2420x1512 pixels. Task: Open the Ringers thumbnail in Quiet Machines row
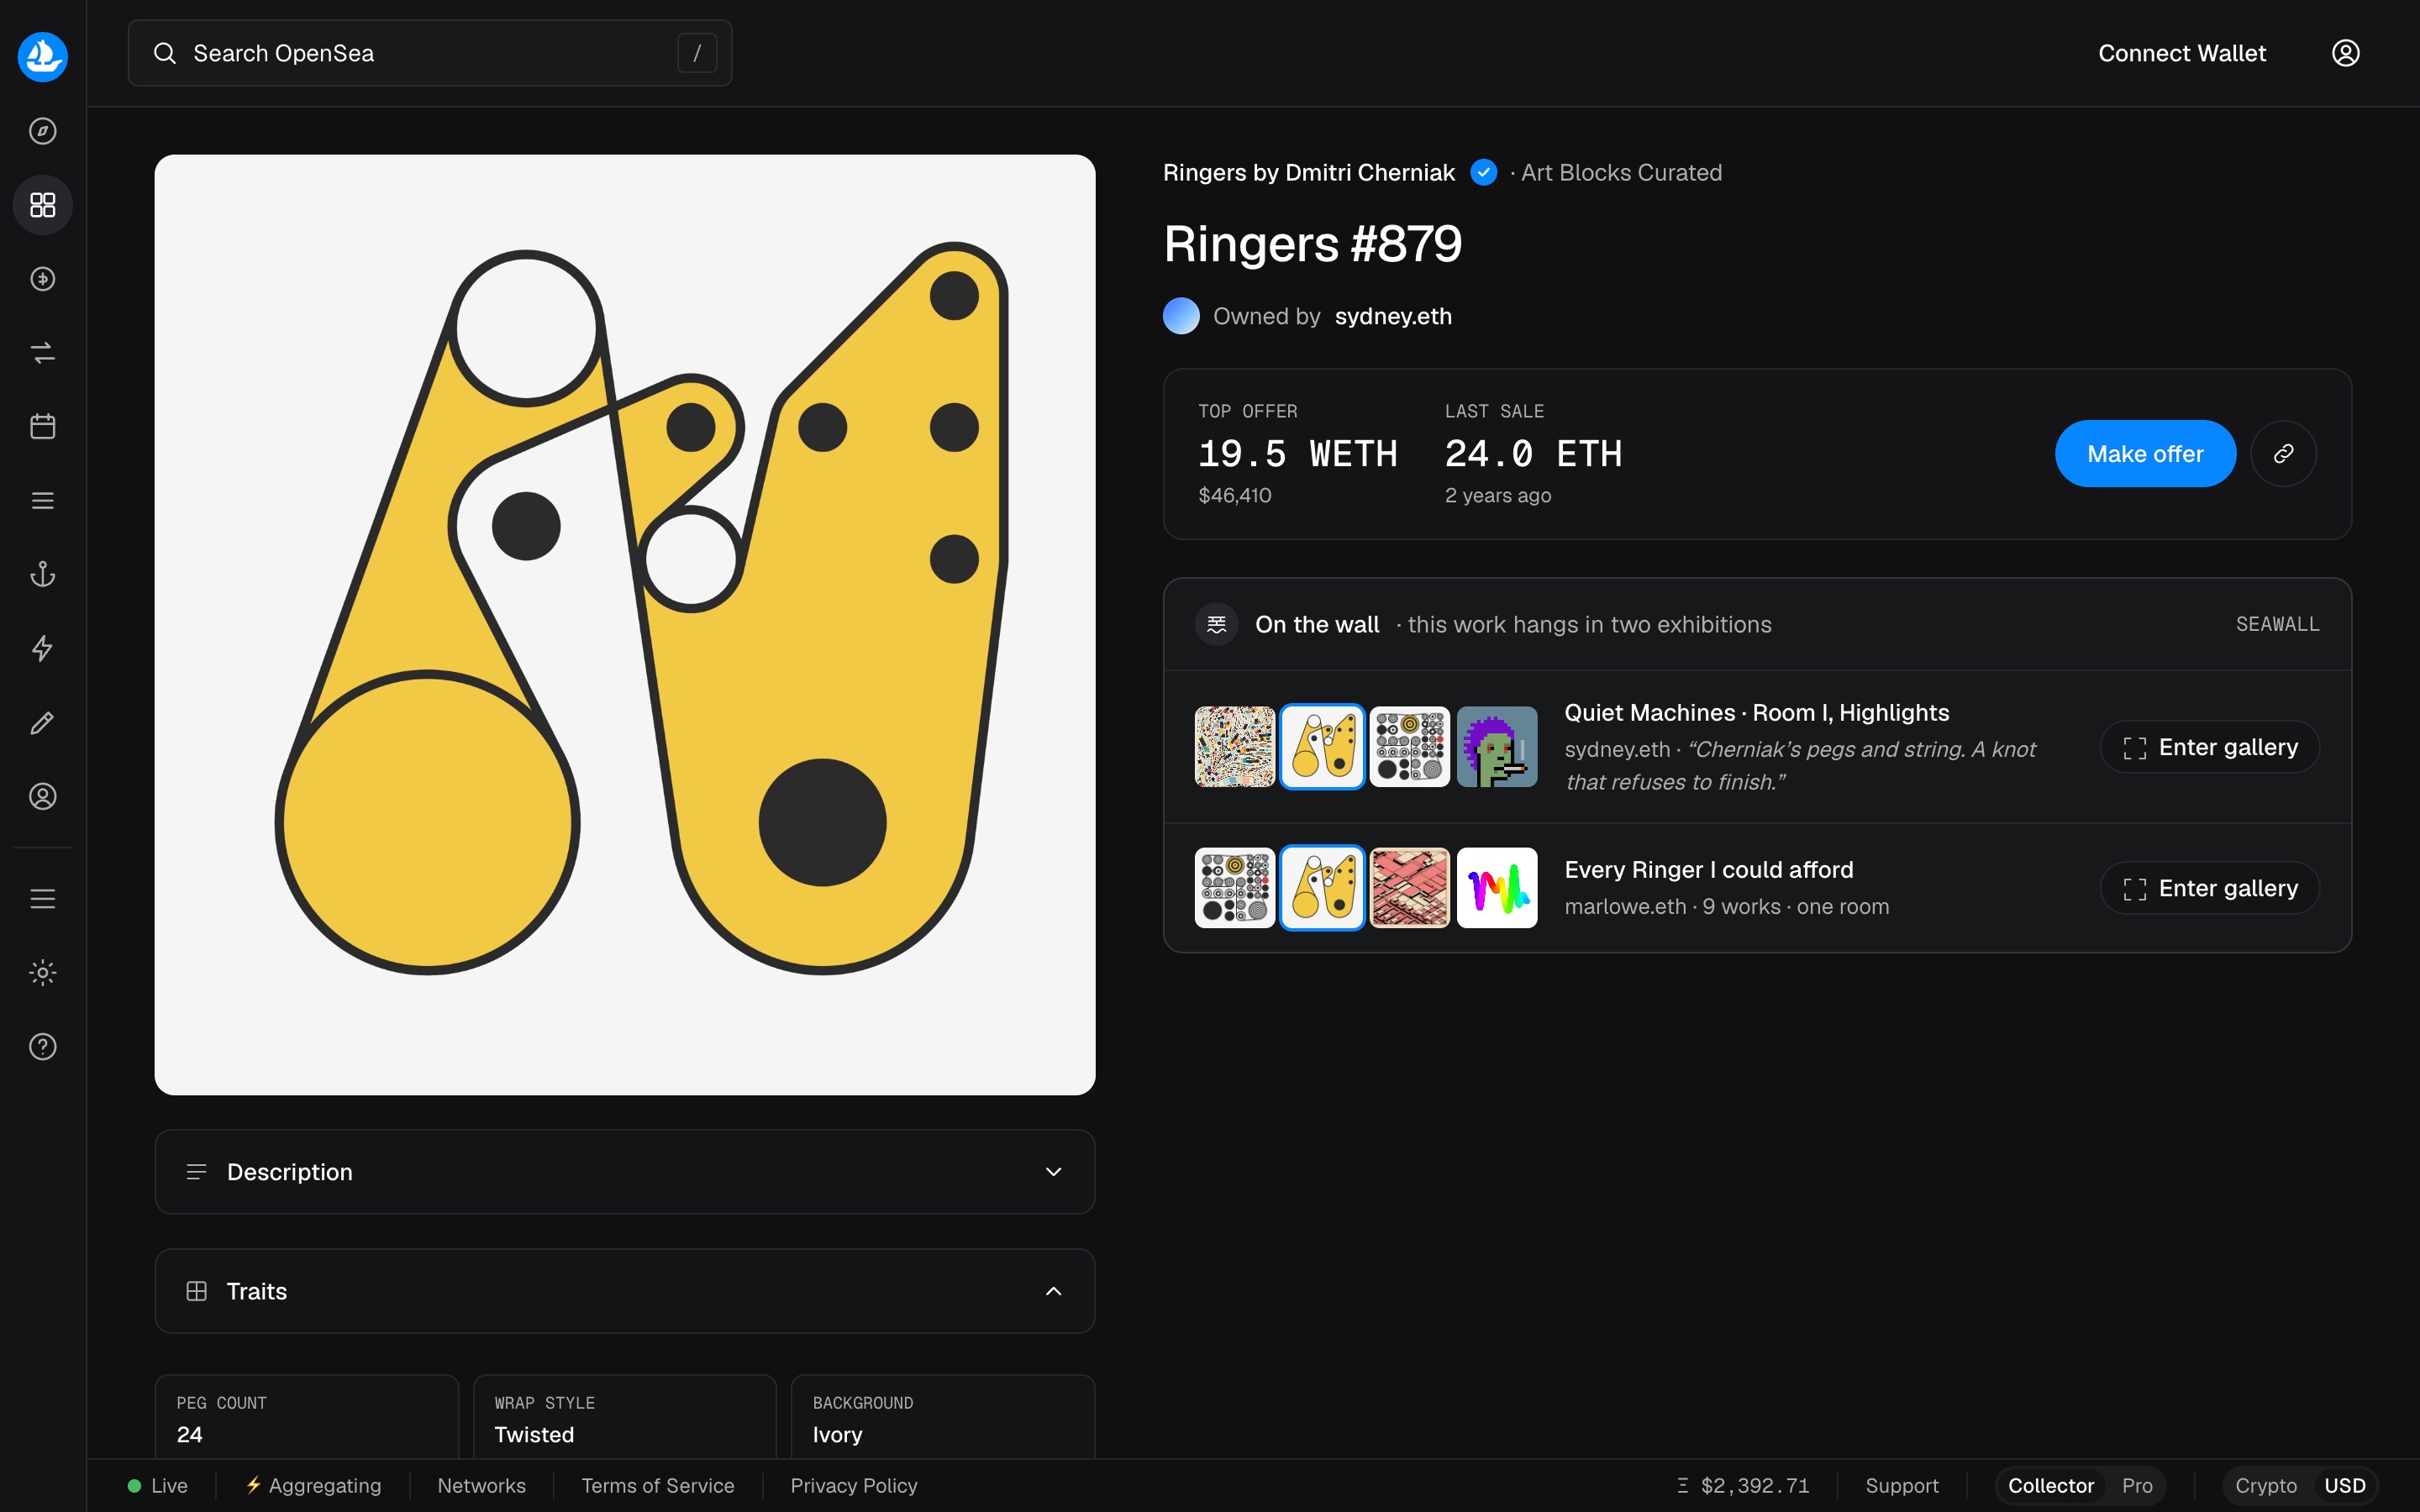[1322, 747]
